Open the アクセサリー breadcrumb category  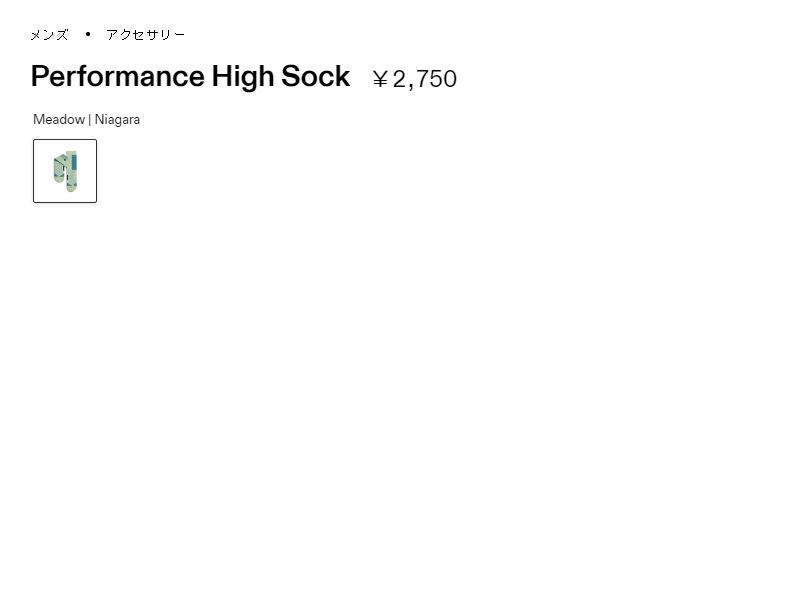coord(145,35)
